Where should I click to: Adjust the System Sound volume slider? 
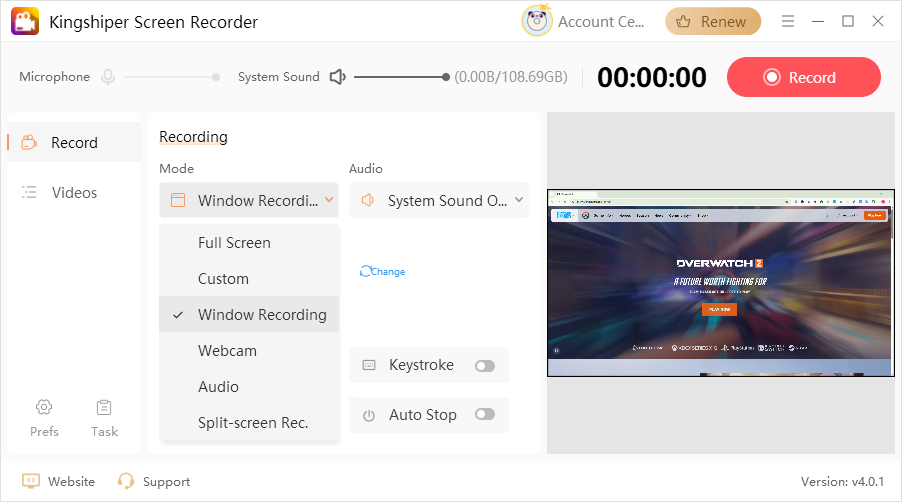pos(401,77)
